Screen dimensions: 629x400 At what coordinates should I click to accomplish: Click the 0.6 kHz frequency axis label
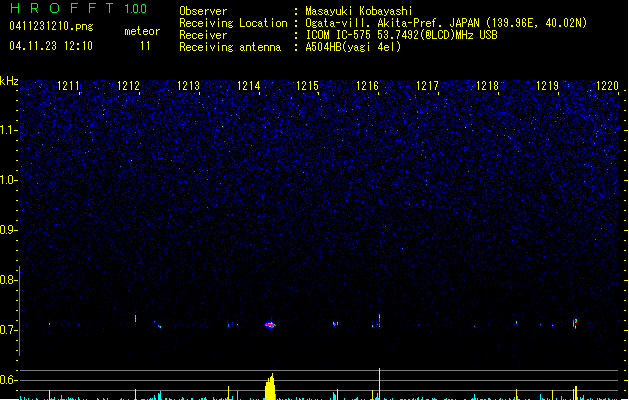(9, 380)
